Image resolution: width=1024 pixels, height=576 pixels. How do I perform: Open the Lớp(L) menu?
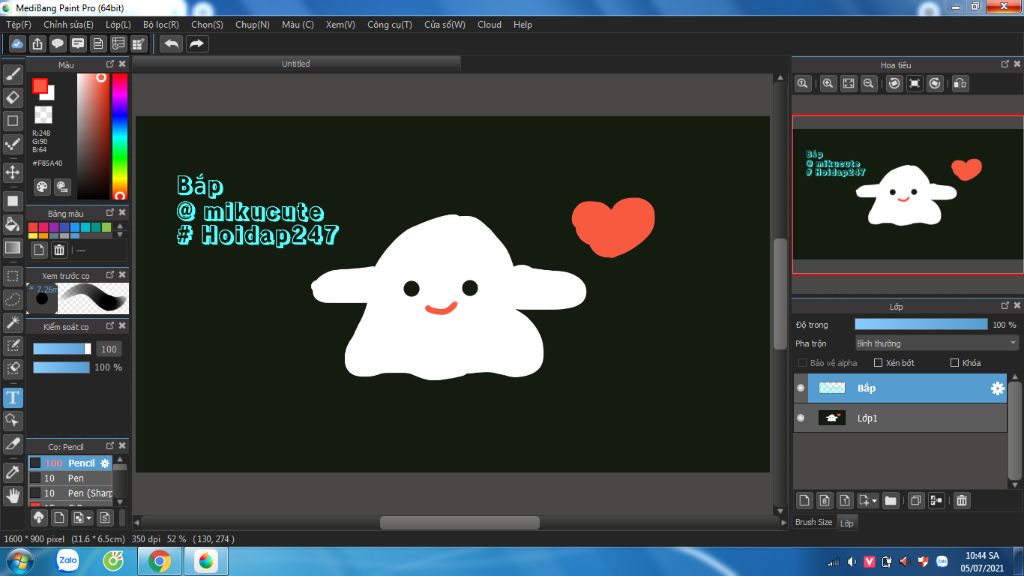[x=118, y=25]
